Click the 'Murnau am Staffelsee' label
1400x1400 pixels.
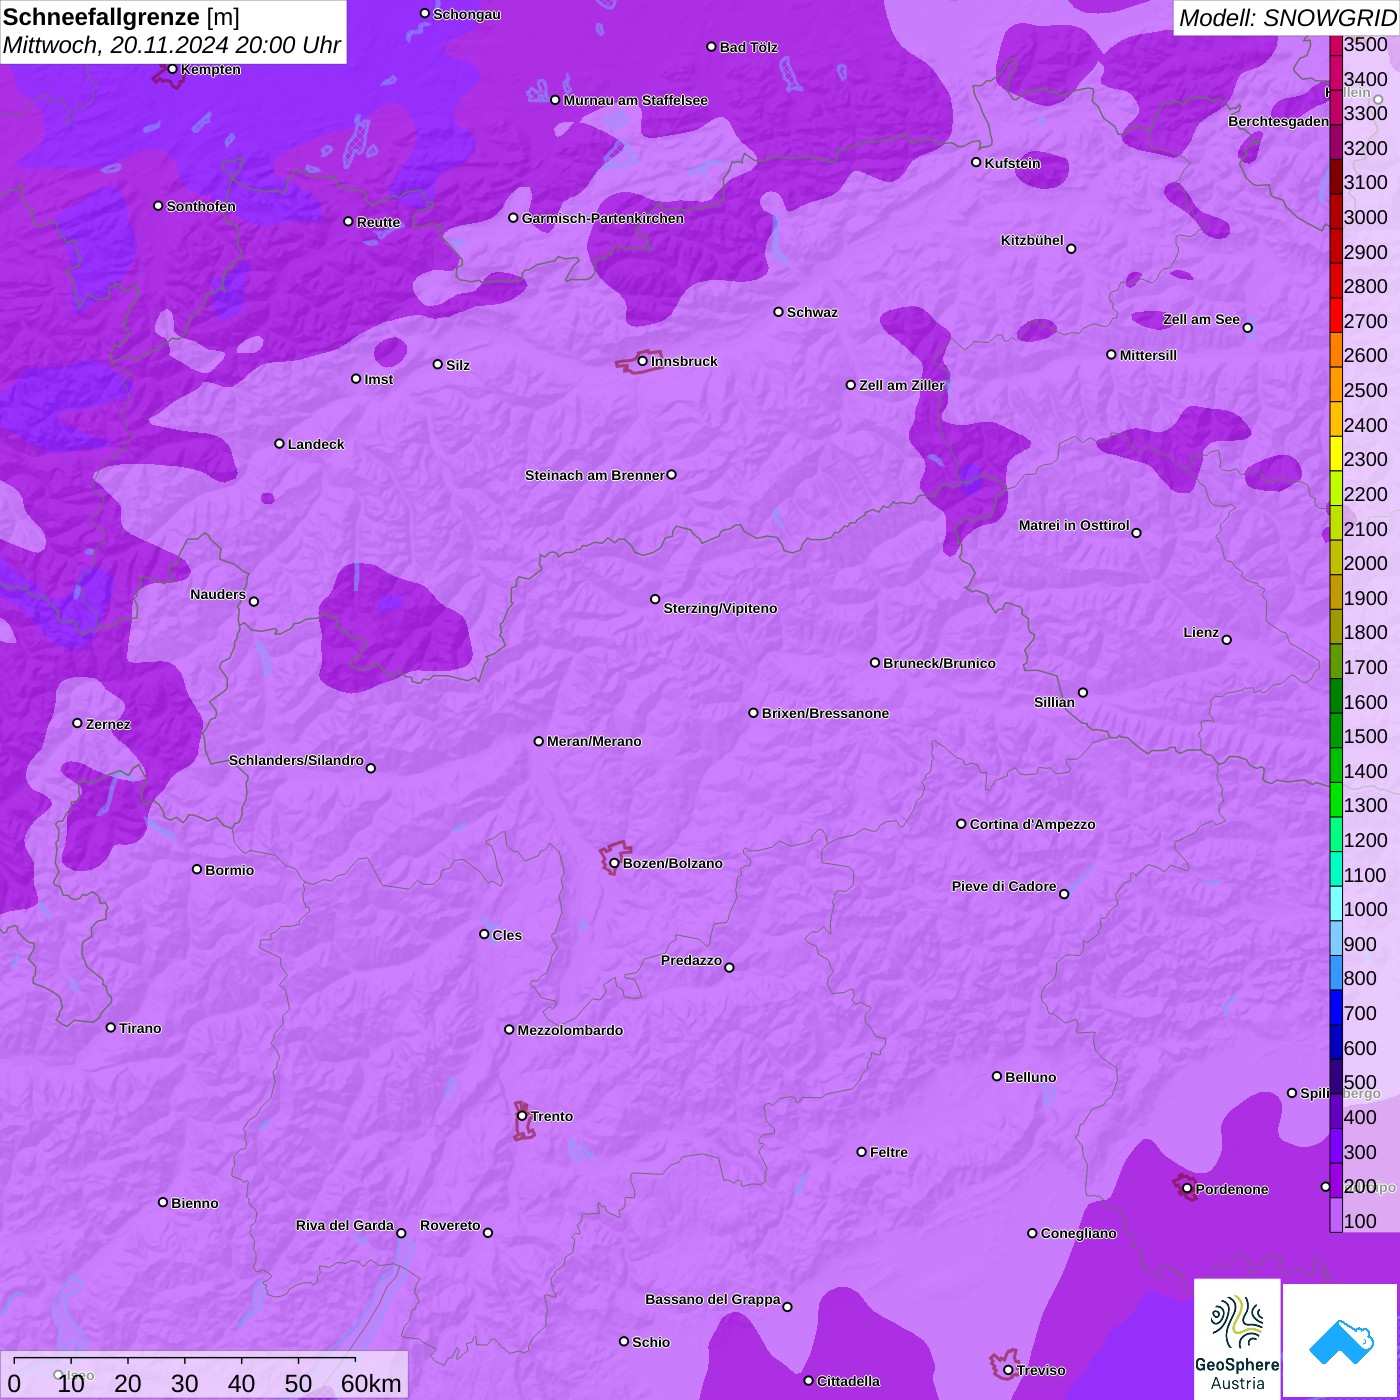click(635, 100)
